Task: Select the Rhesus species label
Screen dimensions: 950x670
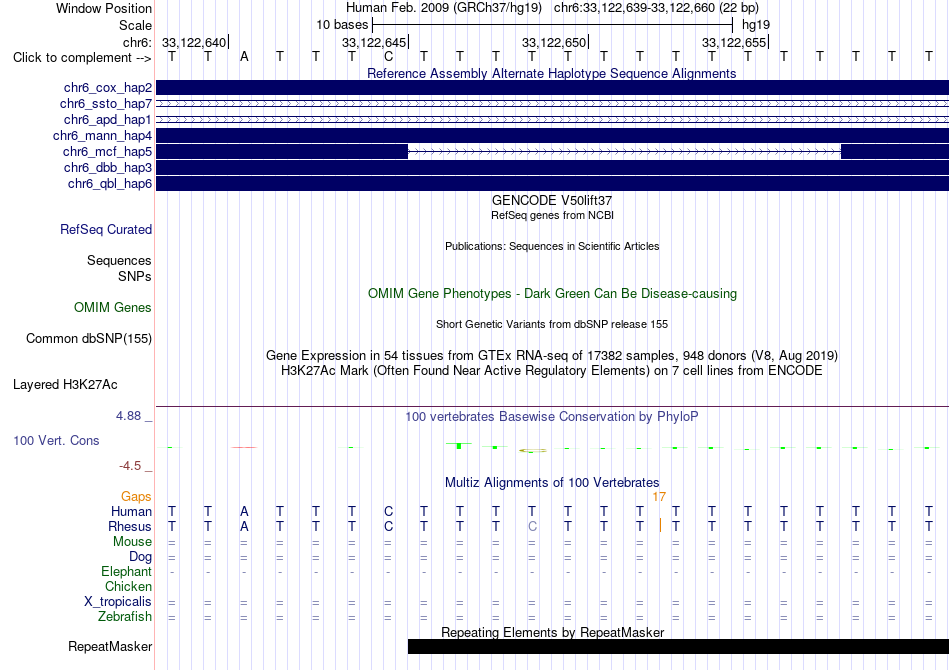Action: tap(130, 526)
